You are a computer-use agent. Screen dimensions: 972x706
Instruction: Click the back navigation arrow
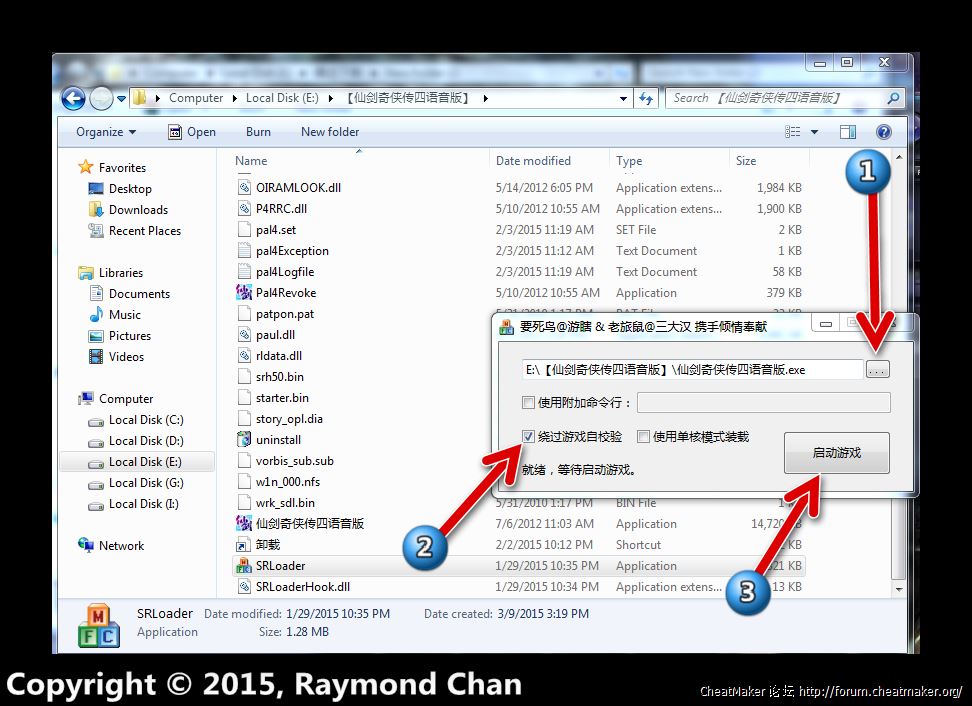(x=73, y=98)
